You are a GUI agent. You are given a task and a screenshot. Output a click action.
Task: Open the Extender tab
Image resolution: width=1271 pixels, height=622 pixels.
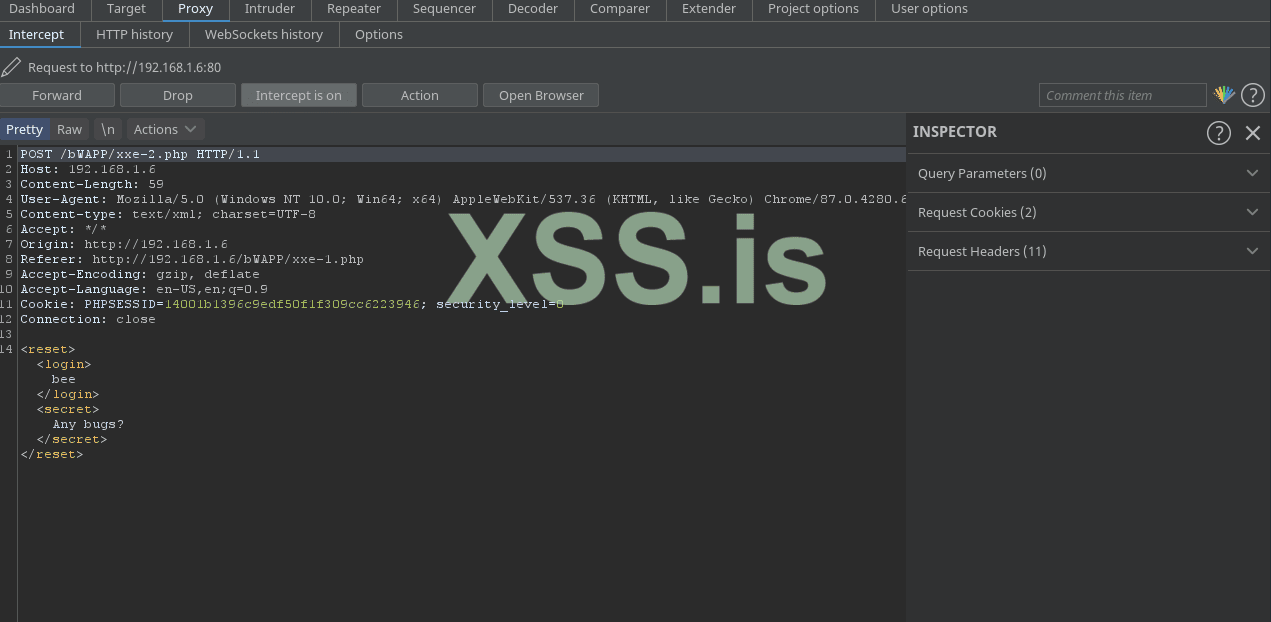(709, 9)
